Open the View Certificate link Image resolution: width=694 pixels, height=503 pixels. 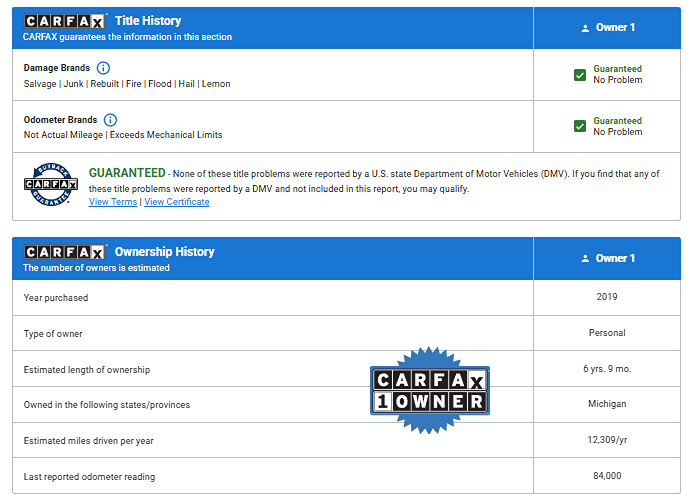pyautogui.click(x=177, y=202)
